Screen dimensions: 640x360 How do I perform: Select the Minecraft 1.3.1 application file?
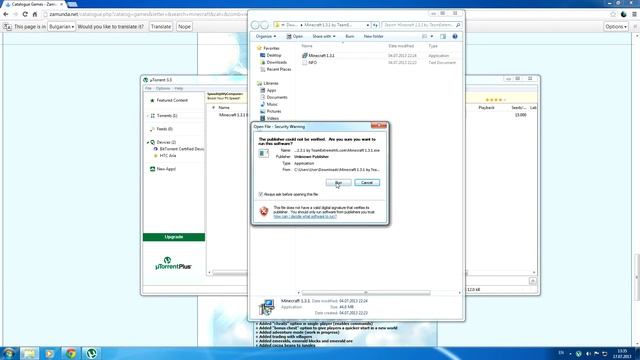[318, 56]
